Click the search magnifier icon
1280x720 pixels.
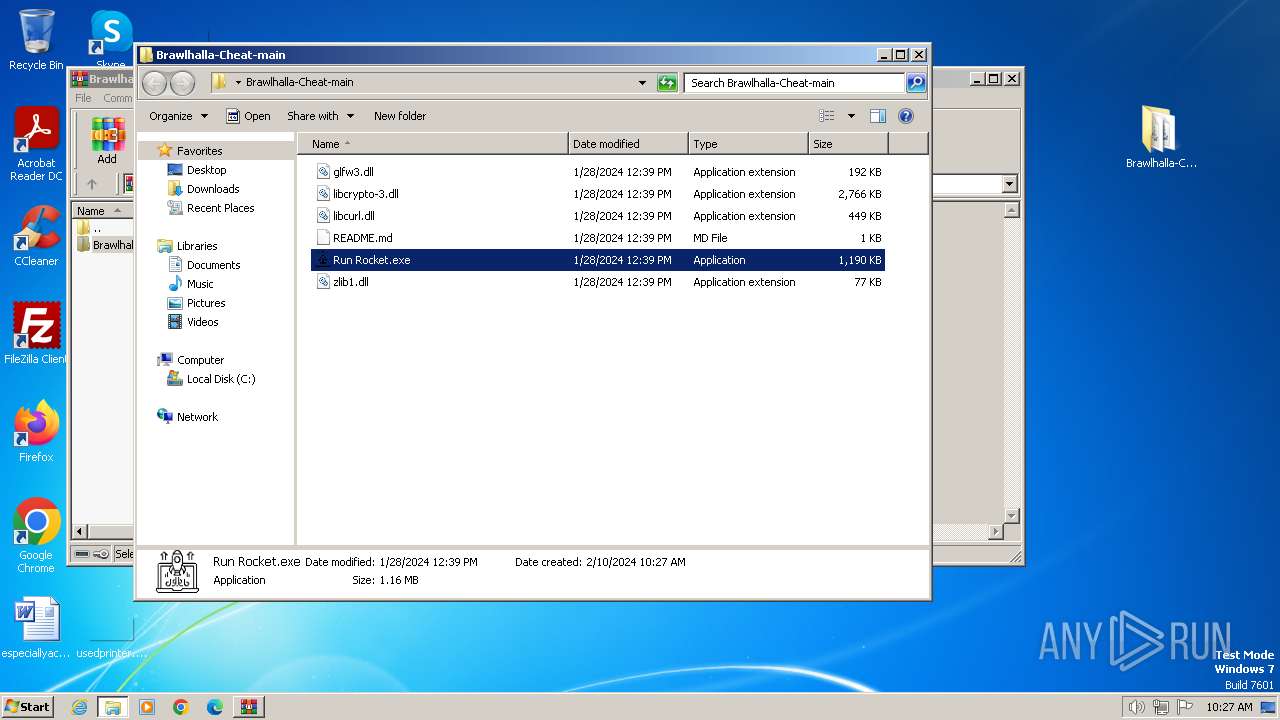coord(915,83)
